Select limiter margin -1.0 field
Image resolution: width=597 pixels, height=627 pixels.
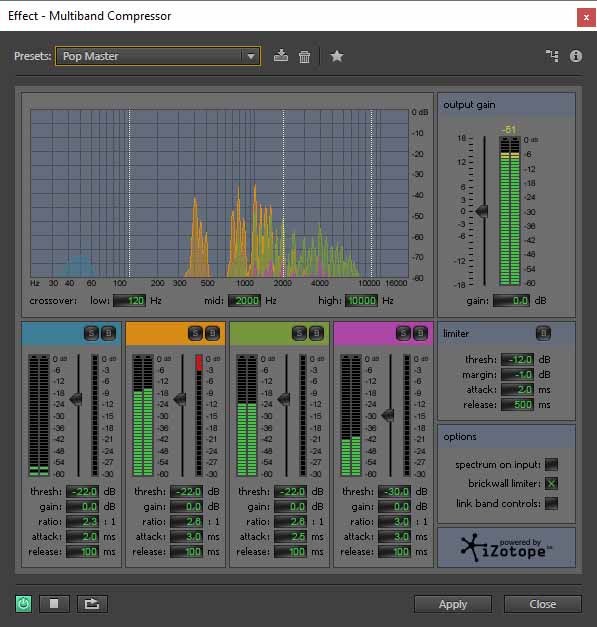pyautogui.click(x=517, y=374)
